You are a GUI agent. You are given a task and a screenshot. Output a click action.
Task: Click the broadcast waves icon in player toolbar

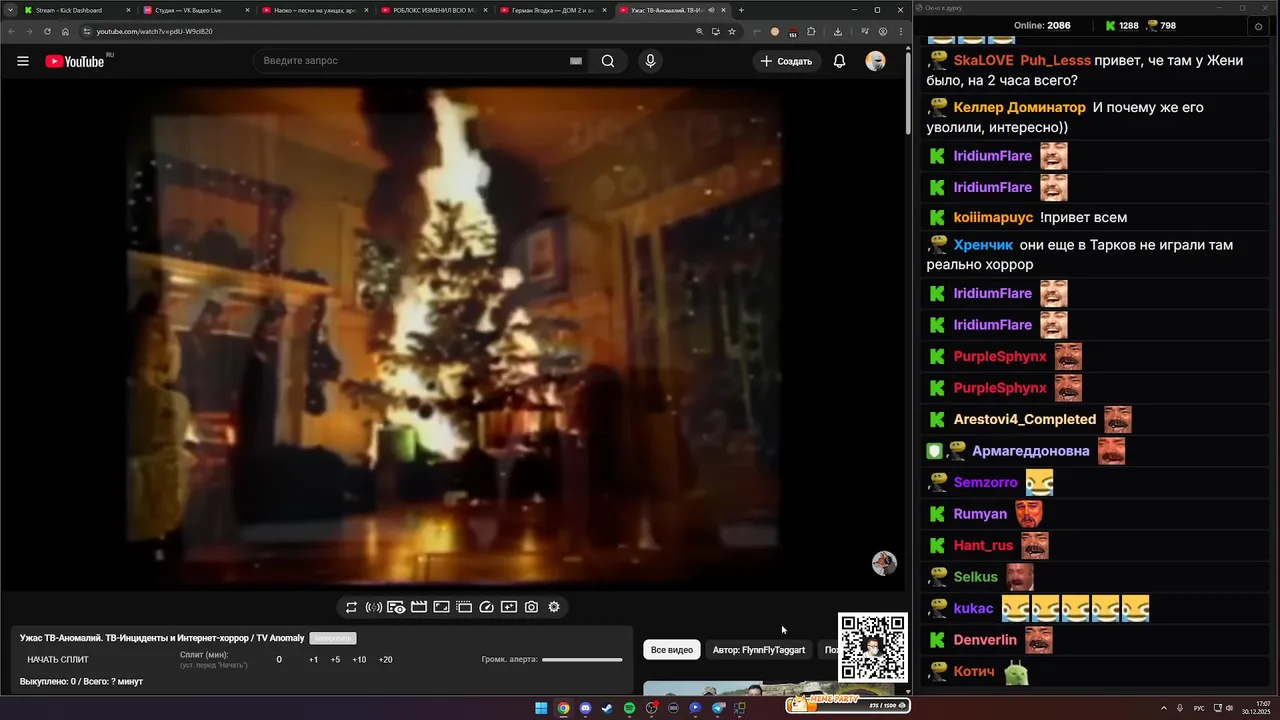click(x=374, y=607)
